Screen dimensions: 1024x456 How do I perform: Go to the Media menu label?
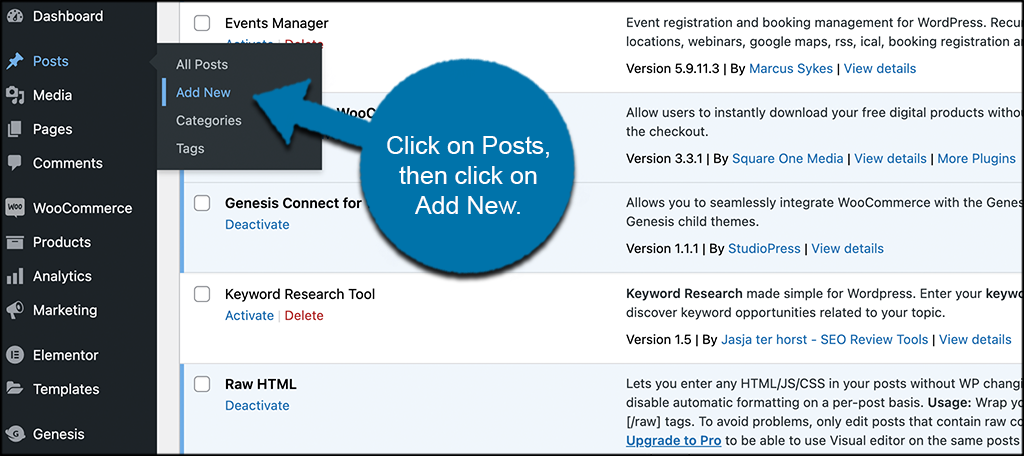click(x=52, y=95)
